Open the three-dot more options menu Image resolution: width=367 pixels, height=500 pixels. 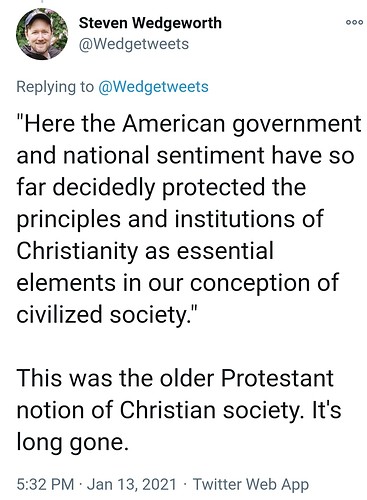click(x=354, y=23)
